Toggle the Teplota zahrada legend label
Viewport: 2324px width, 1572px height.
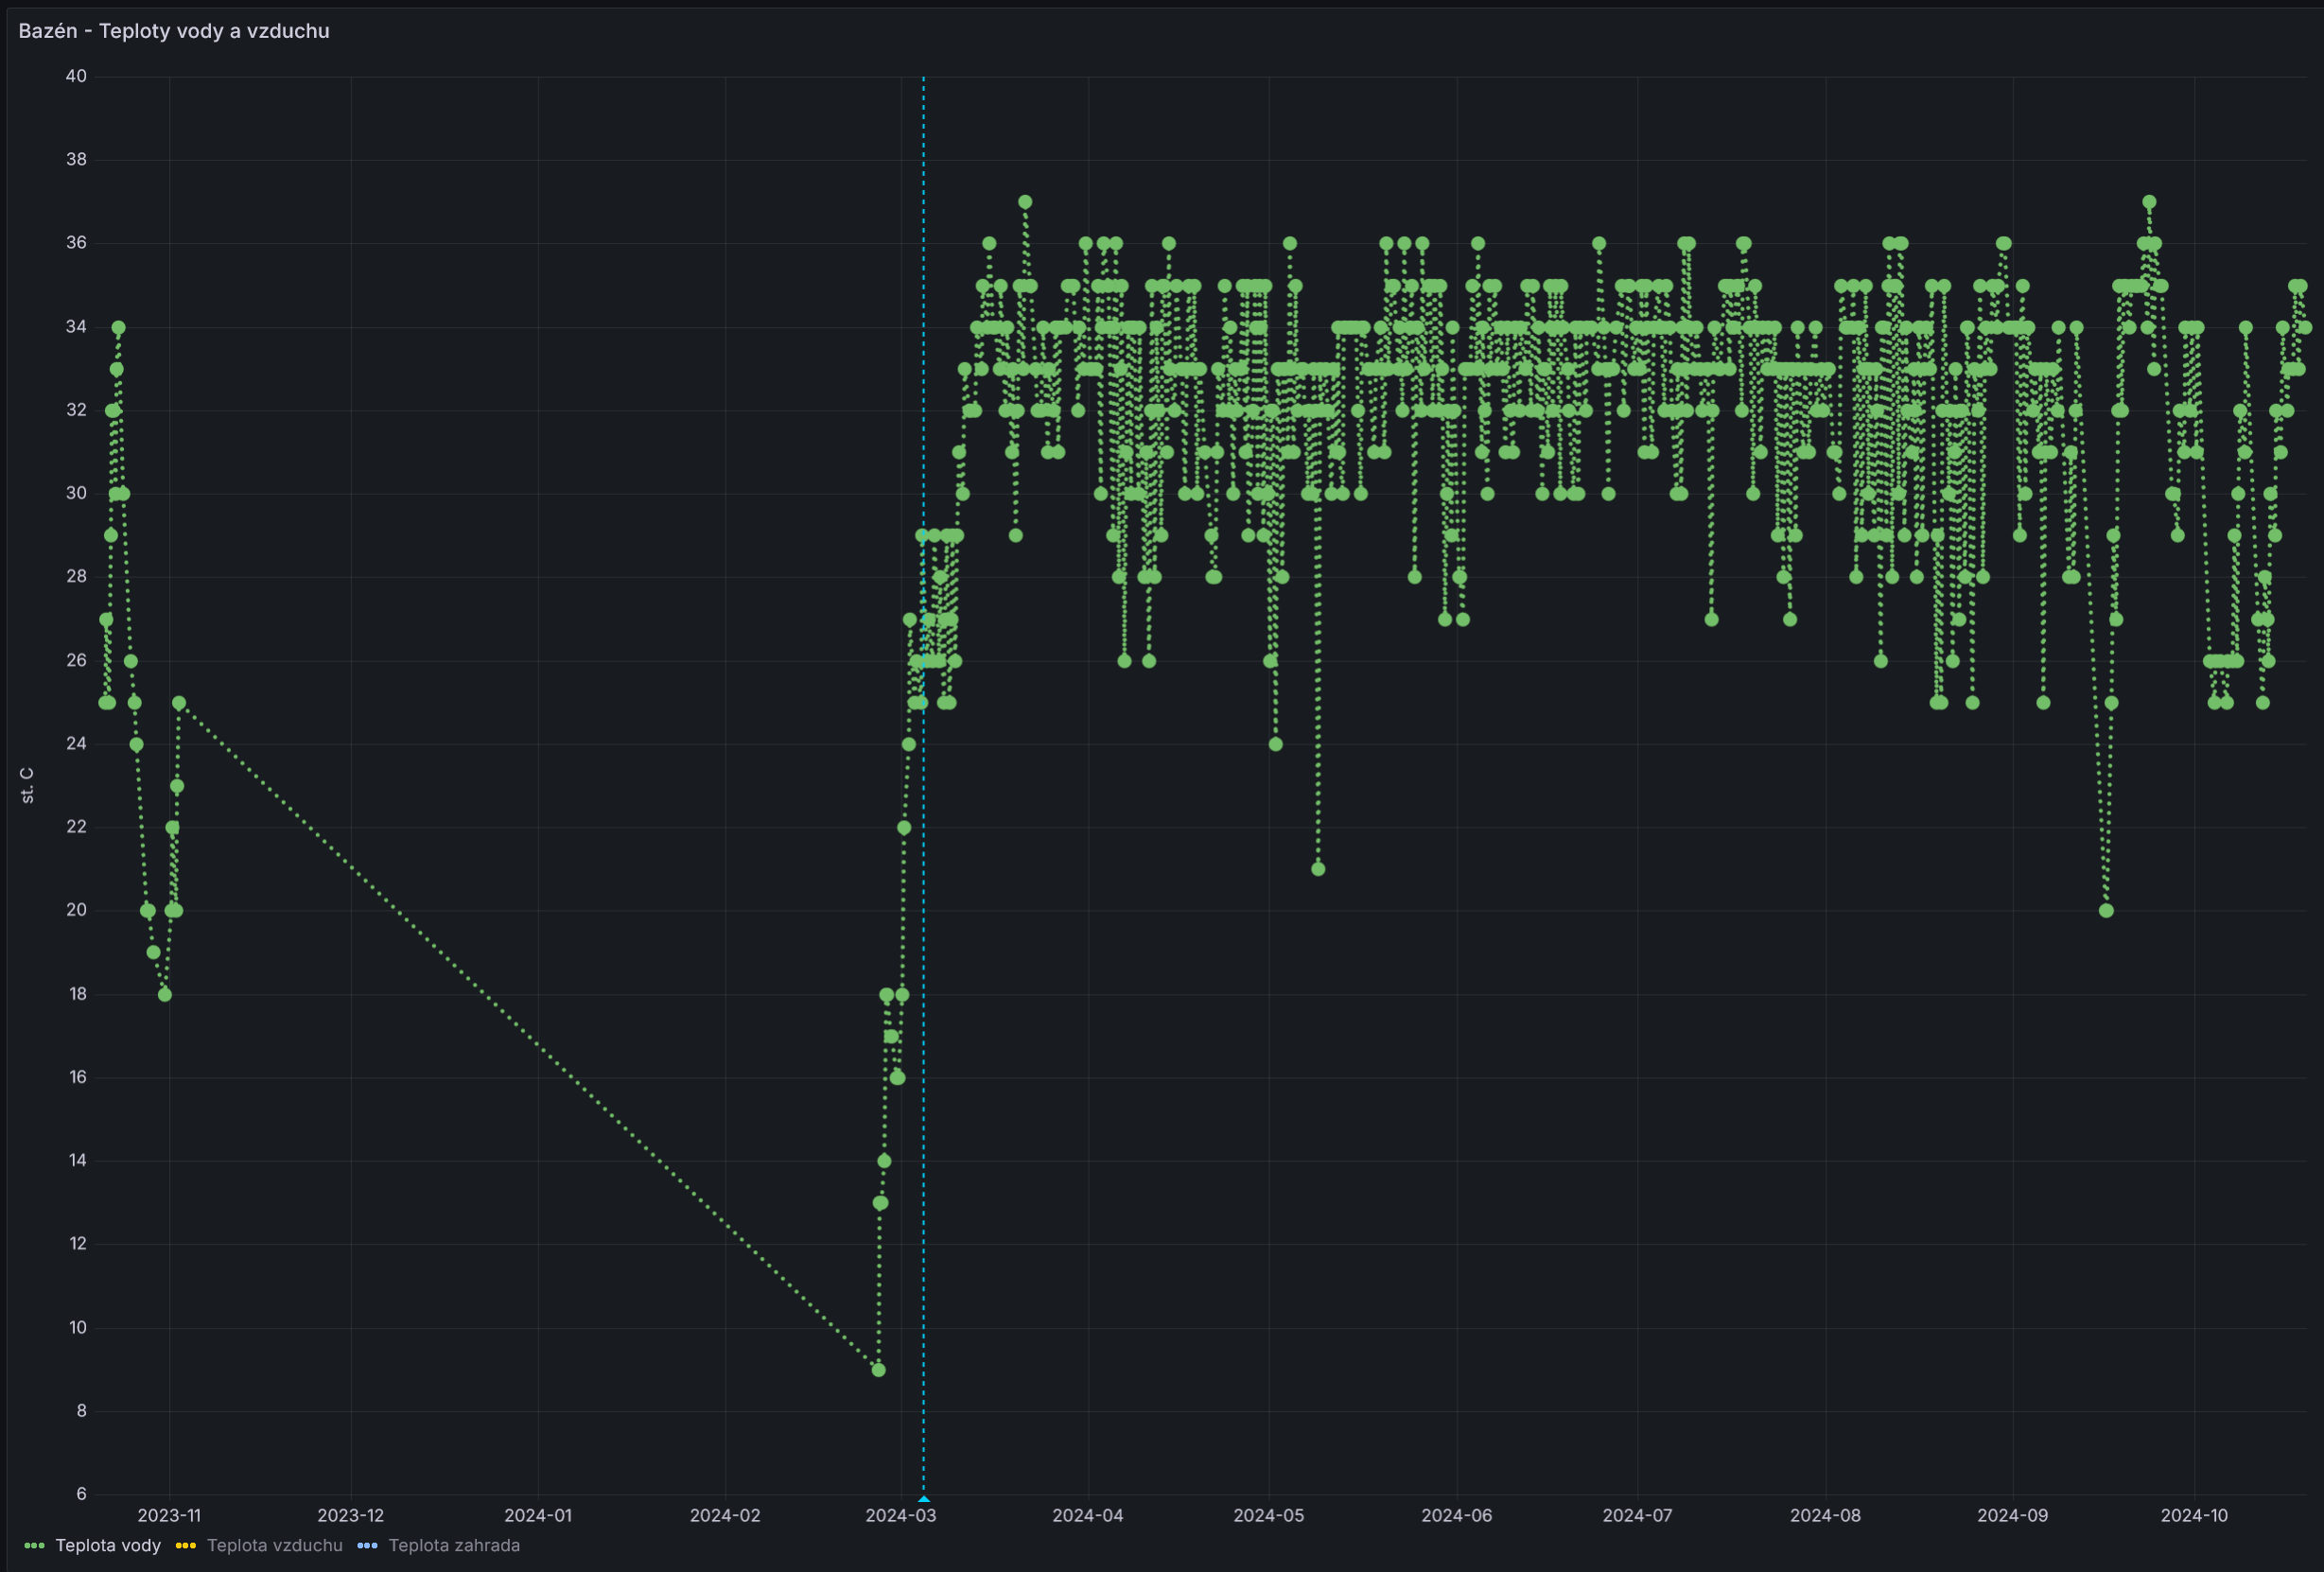(454, 1545)
